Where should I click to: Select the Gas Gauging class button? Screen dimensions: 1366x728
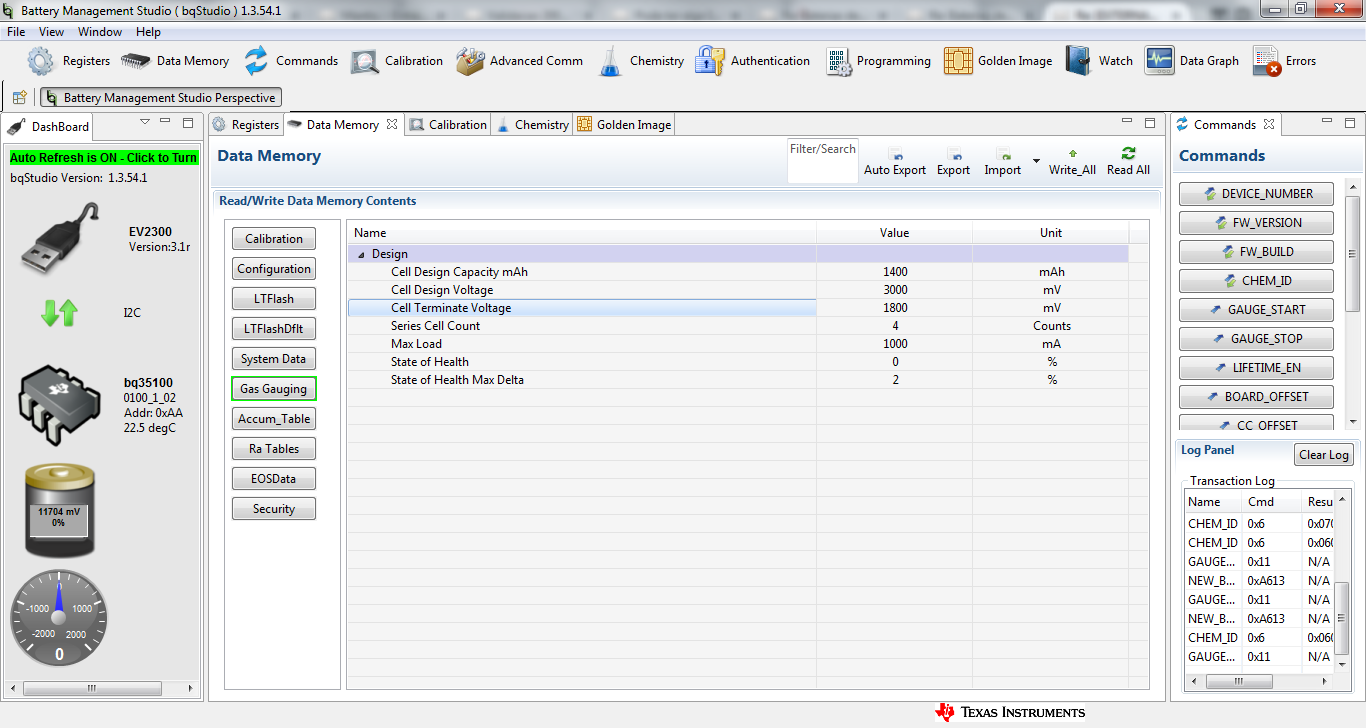click(274, 389)
